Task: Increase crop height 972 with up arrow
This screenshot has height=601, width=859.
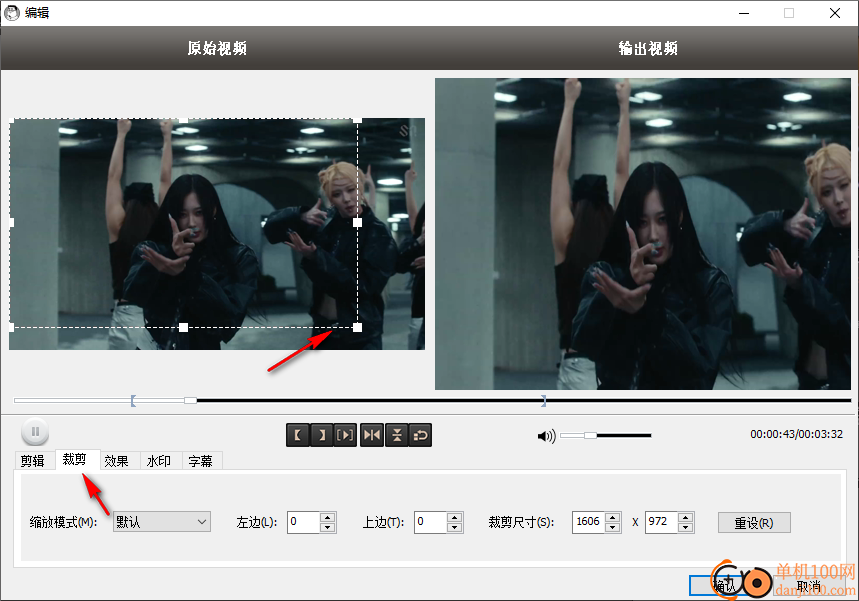Action: pos(685,517)
